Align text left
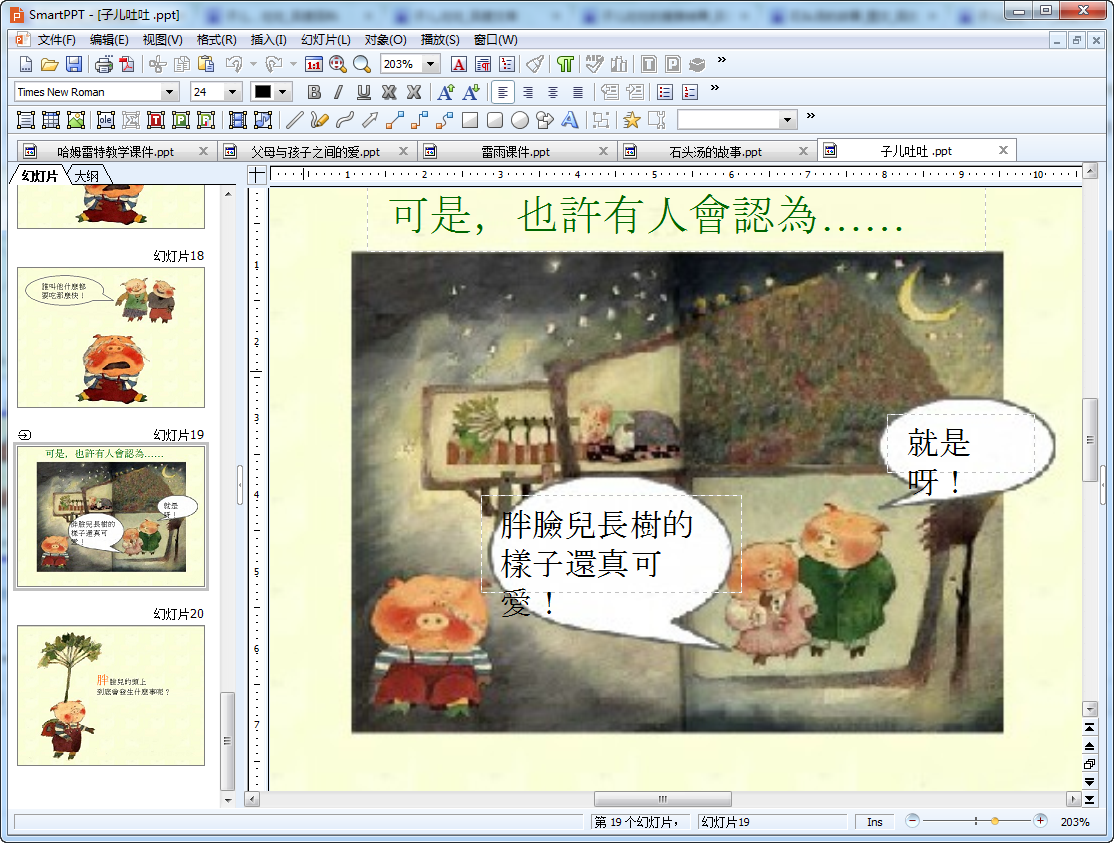 [x=502, y=92]
